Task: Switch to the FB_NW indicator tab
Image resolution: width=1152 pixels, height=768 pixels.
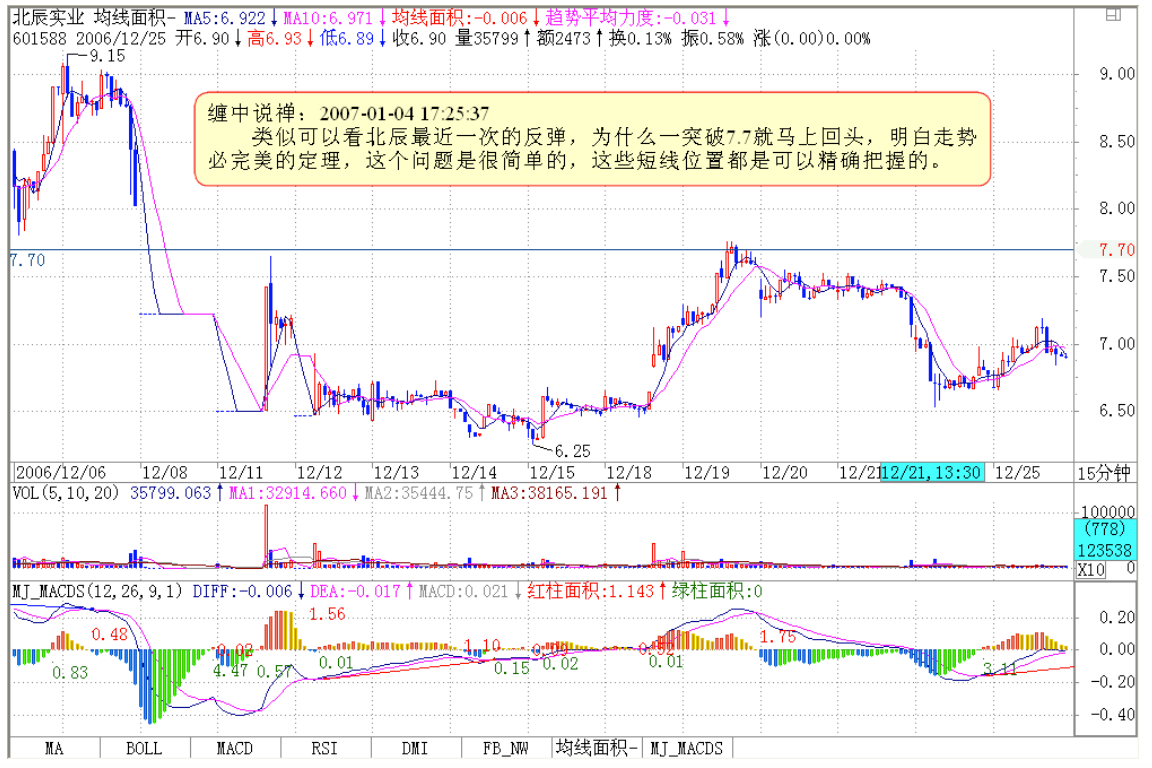Action: tap(505, 748)
